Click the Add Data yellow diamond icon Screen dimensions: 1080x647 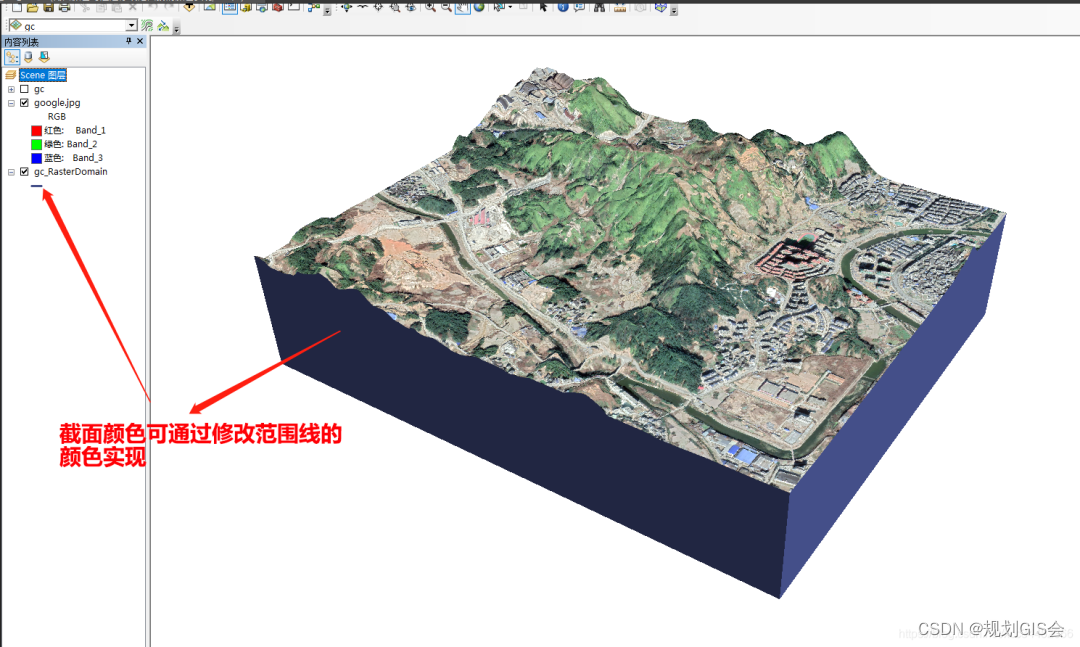(190, 9)
